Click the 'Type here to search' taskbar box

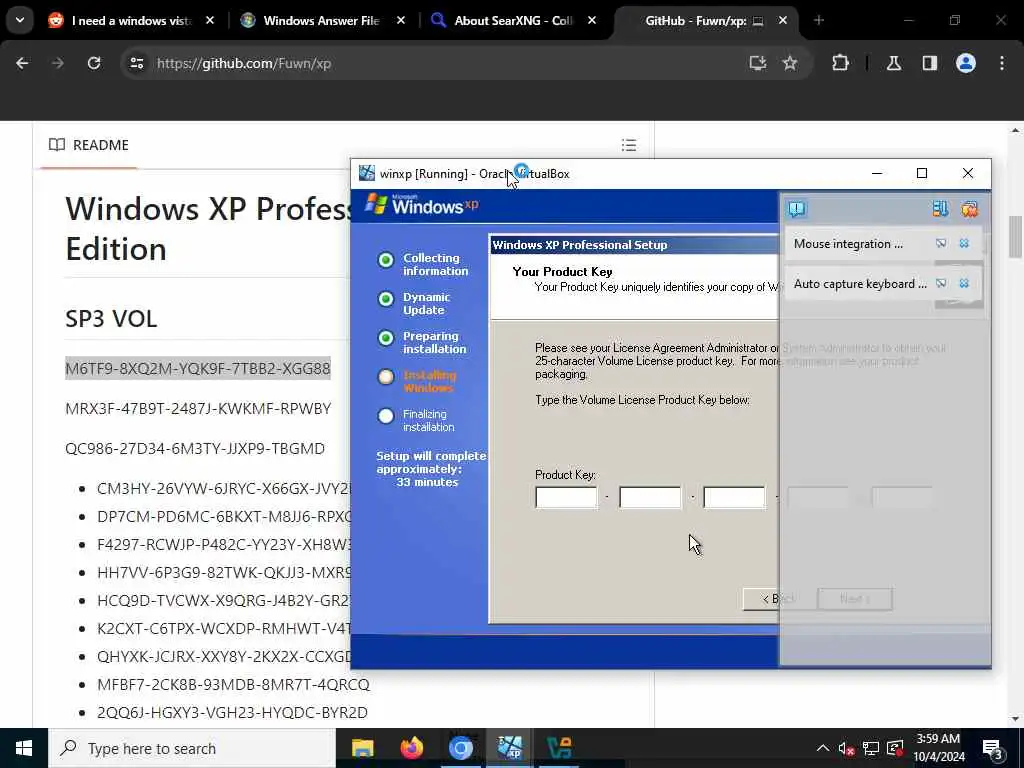[192, 748]
